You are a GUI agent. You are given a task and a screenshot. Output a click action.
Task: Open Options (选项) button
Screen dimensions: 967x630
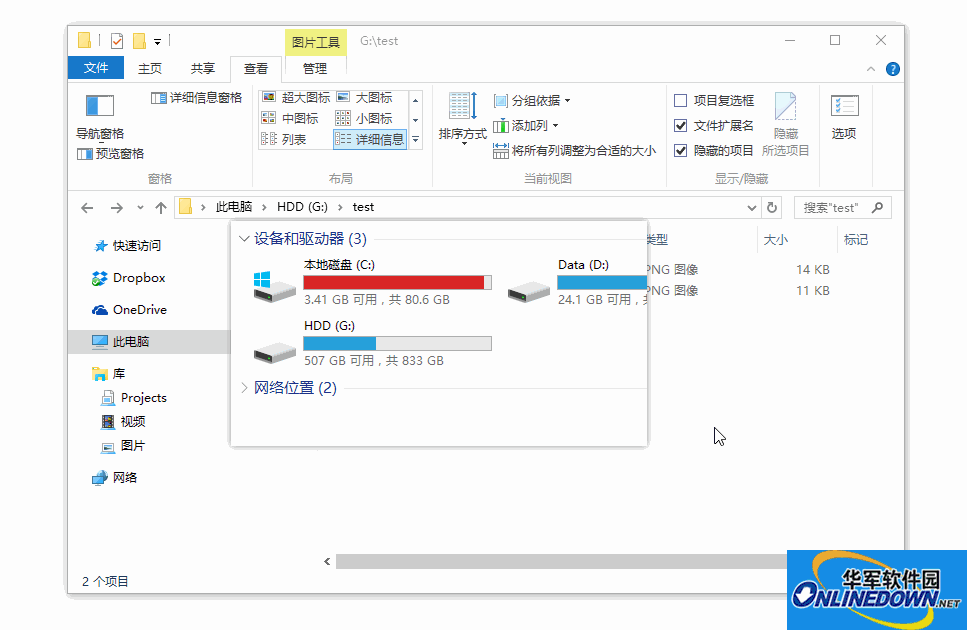point(844,117)
